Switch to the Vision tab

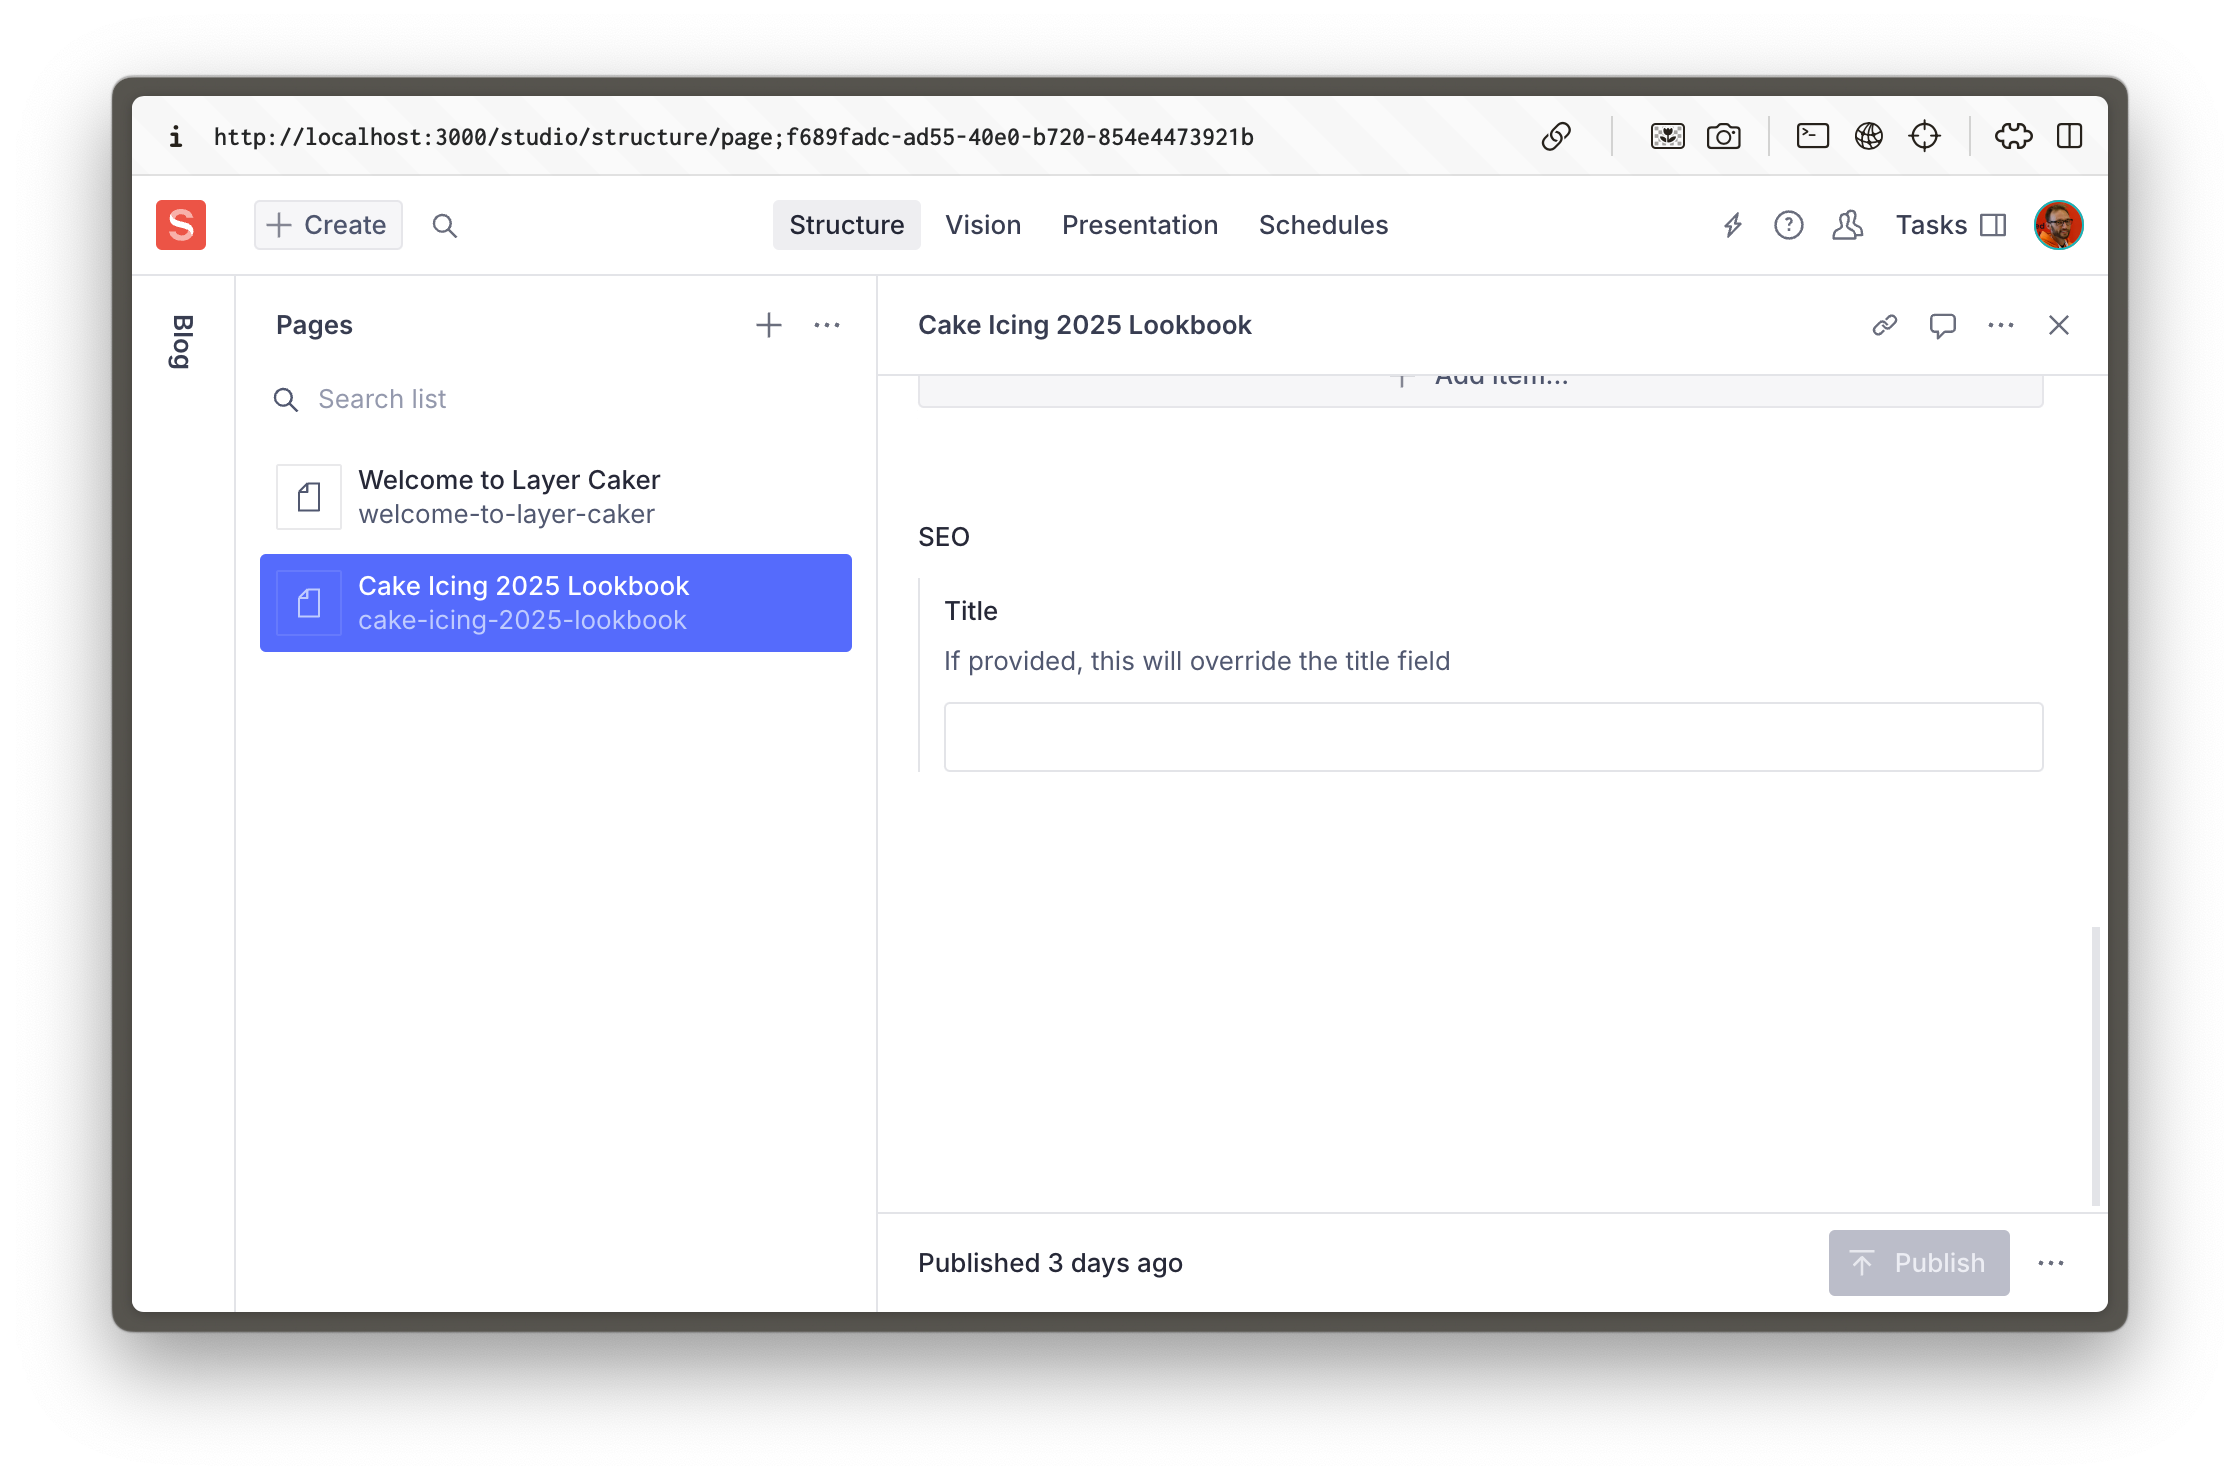pyautogui.click(x=983, y=225)
